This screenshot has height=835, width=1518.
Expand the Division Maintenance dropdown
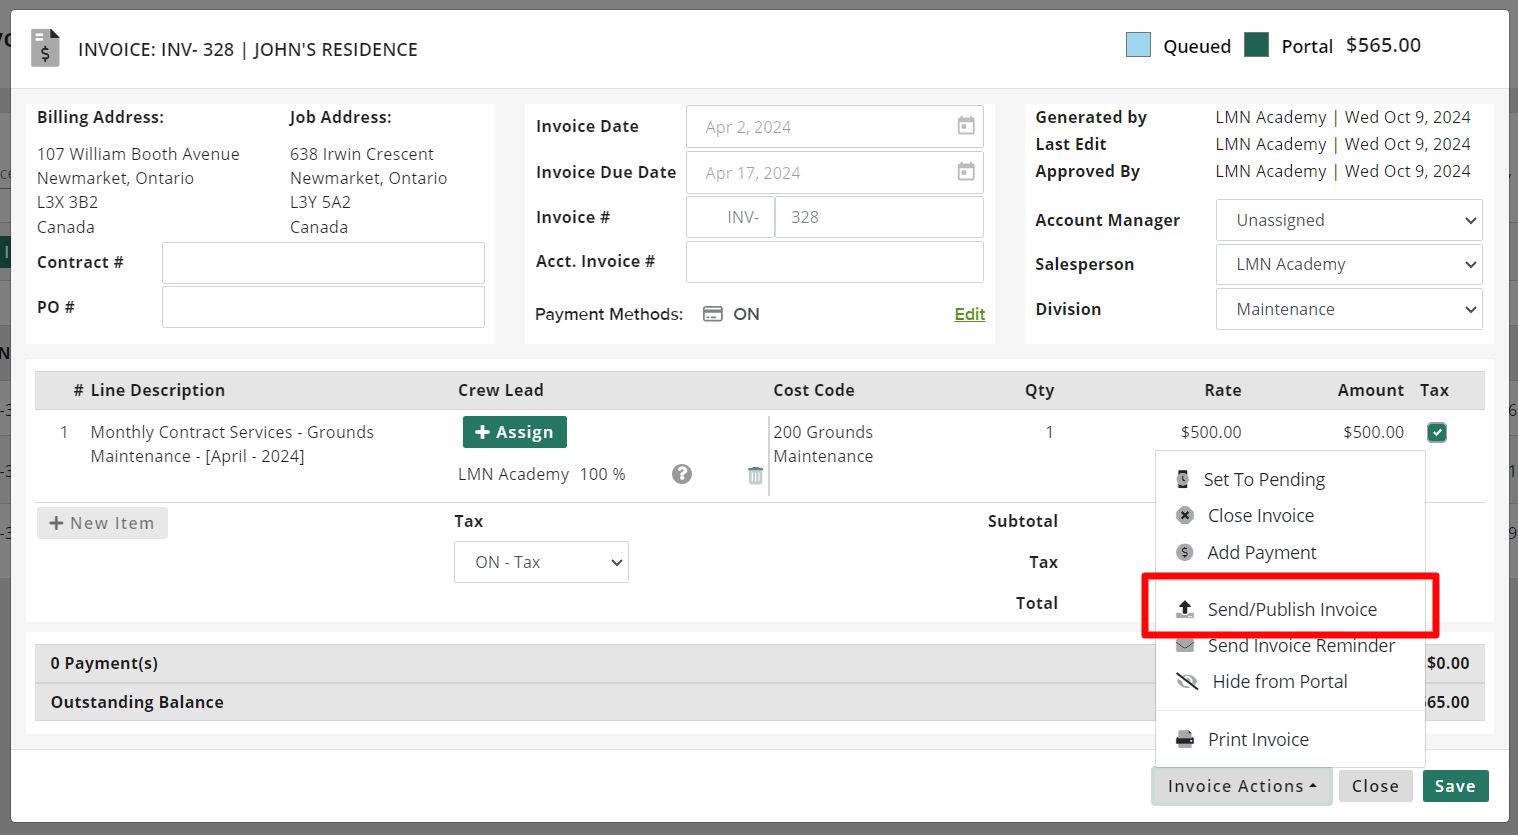tap(1348, 310)
